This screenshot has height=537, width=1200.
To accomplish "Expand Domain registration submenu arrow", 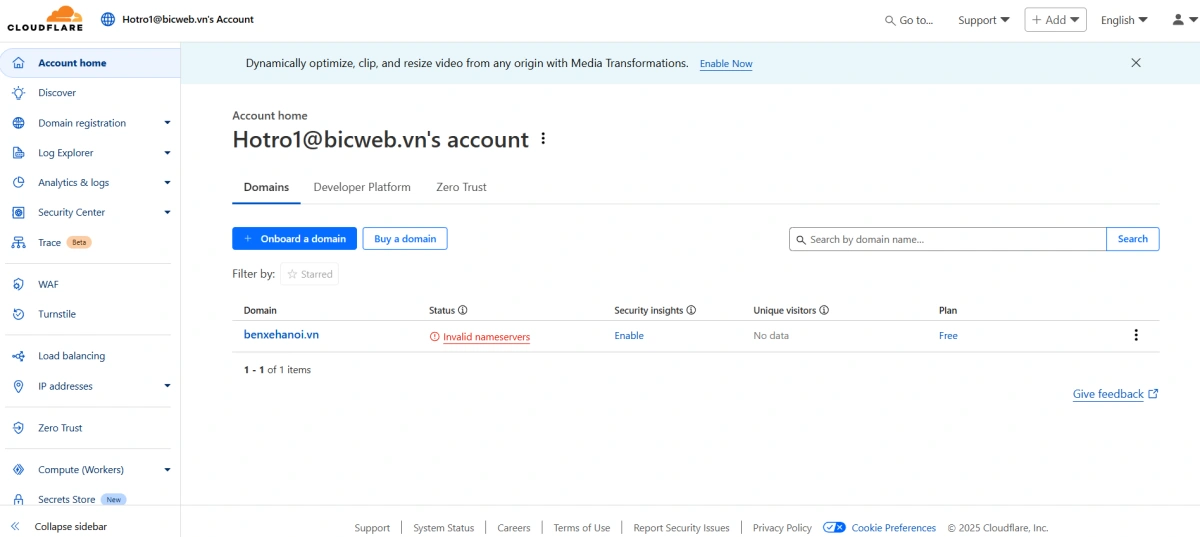I will click(167, 123).
